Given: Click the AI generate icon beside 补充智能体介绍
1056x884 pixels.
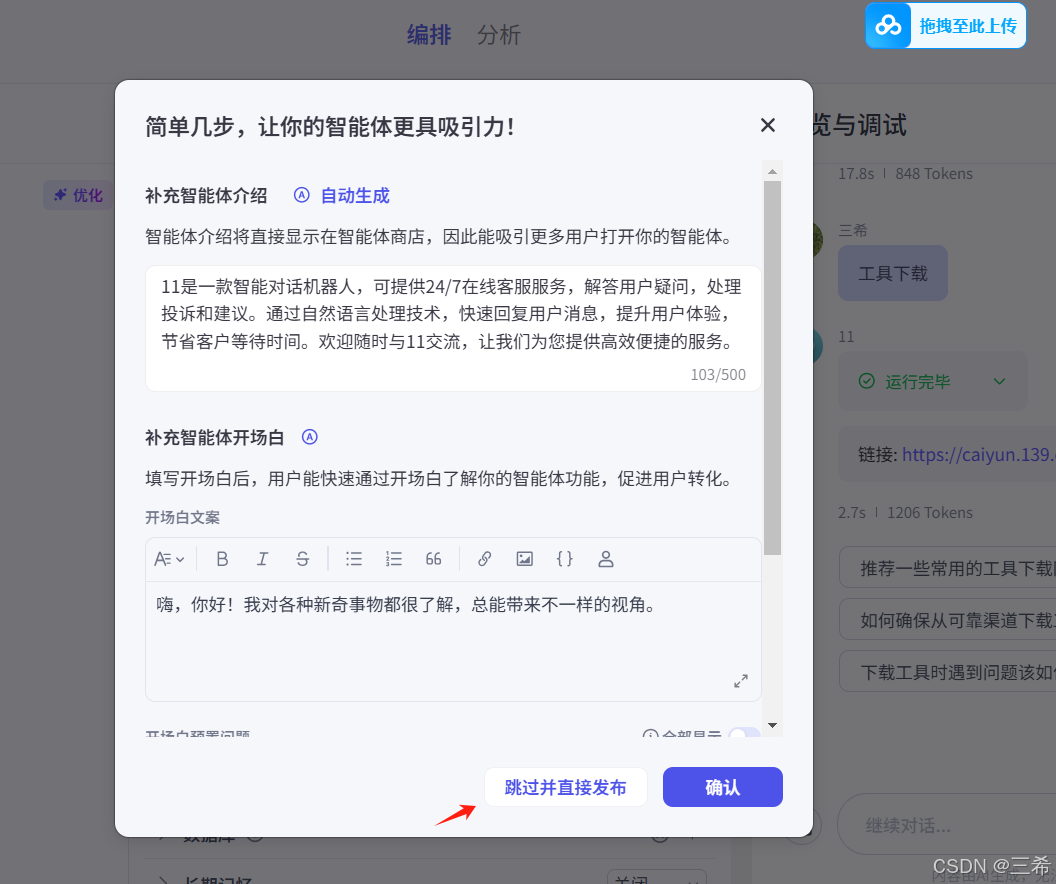Looking at the screenshot, I should pyautogui.click(x=302, y=195).
